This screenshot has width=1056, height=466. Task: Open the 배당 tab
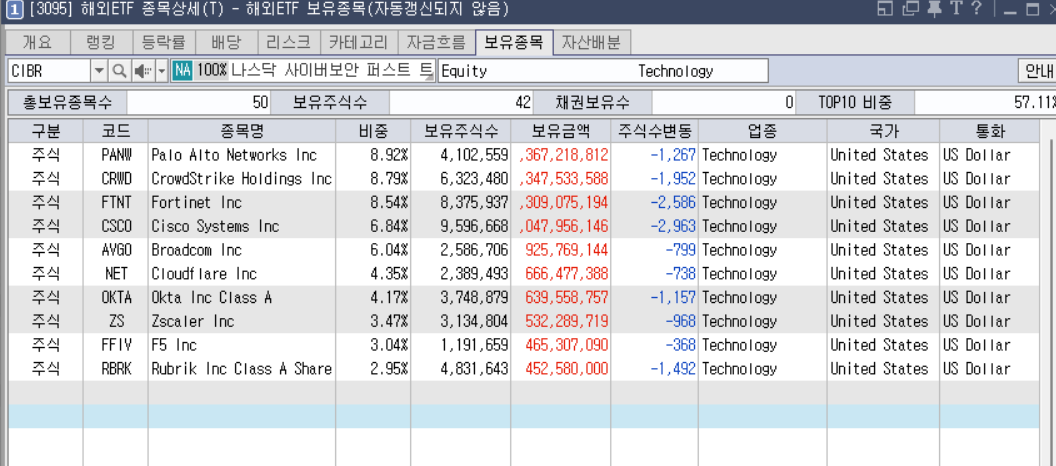click(x=226, y=42)
